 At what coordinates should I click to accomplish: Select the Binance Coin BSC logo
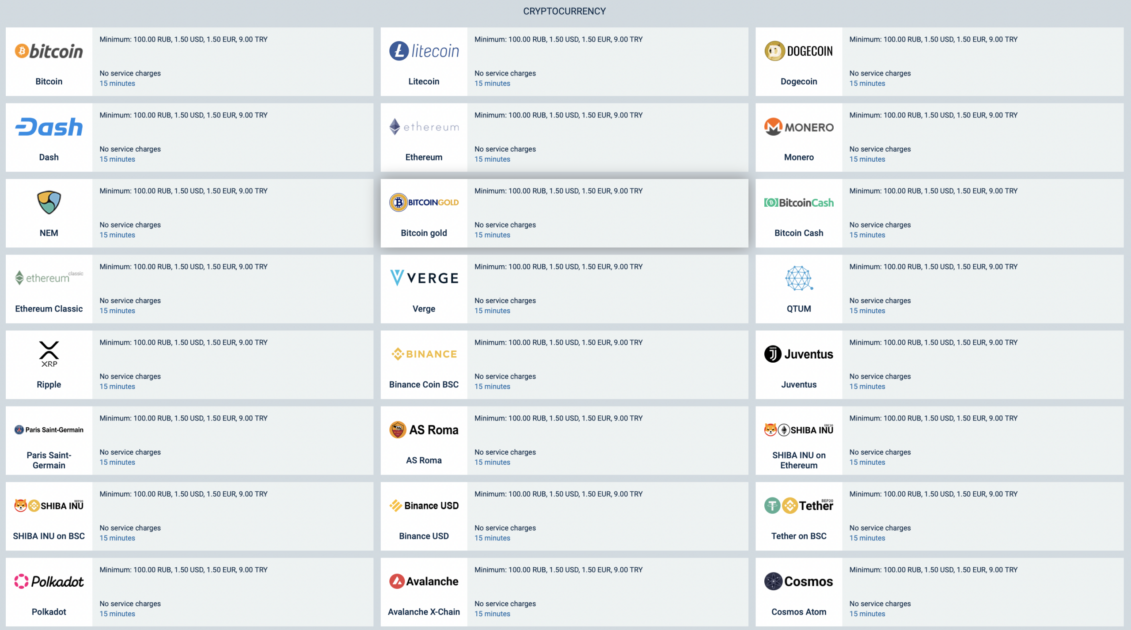pyautogui.click(x=424, y=354)
